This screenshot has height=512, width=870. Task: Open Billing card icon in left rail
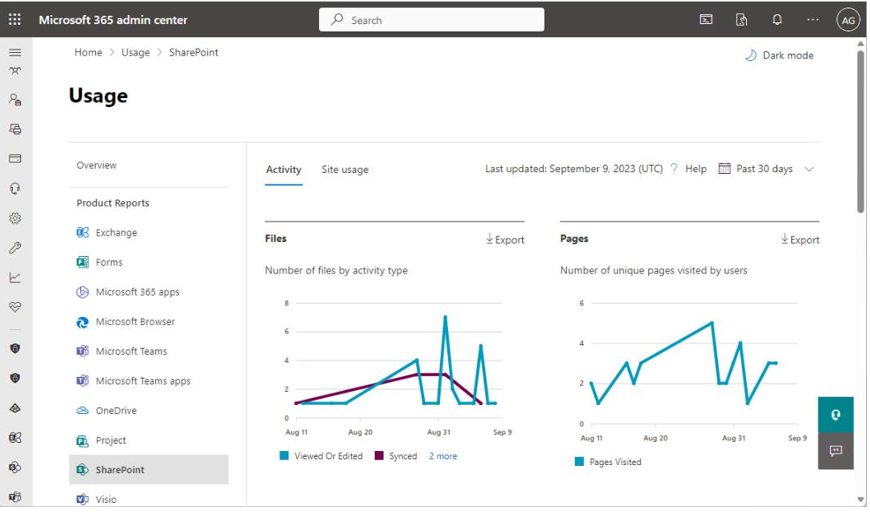[15, 159]
